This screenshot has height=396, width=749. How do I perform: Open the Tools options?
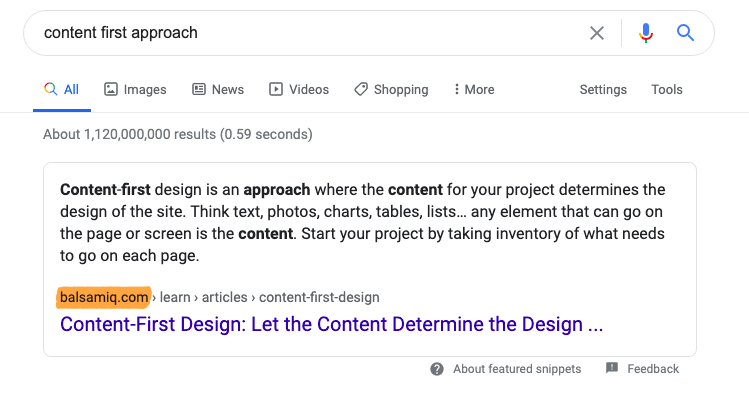pyautogui.click(x=667, y=89)
